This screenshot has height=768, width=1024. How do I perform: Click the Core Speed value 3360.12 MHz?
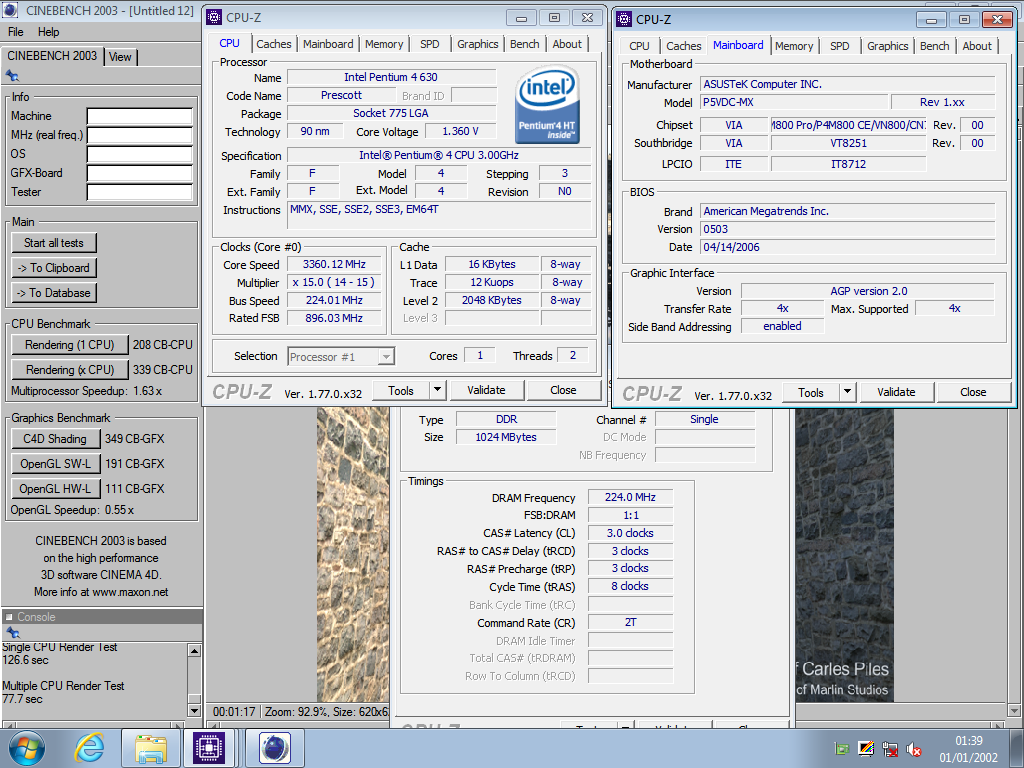(x=334, y=264)
